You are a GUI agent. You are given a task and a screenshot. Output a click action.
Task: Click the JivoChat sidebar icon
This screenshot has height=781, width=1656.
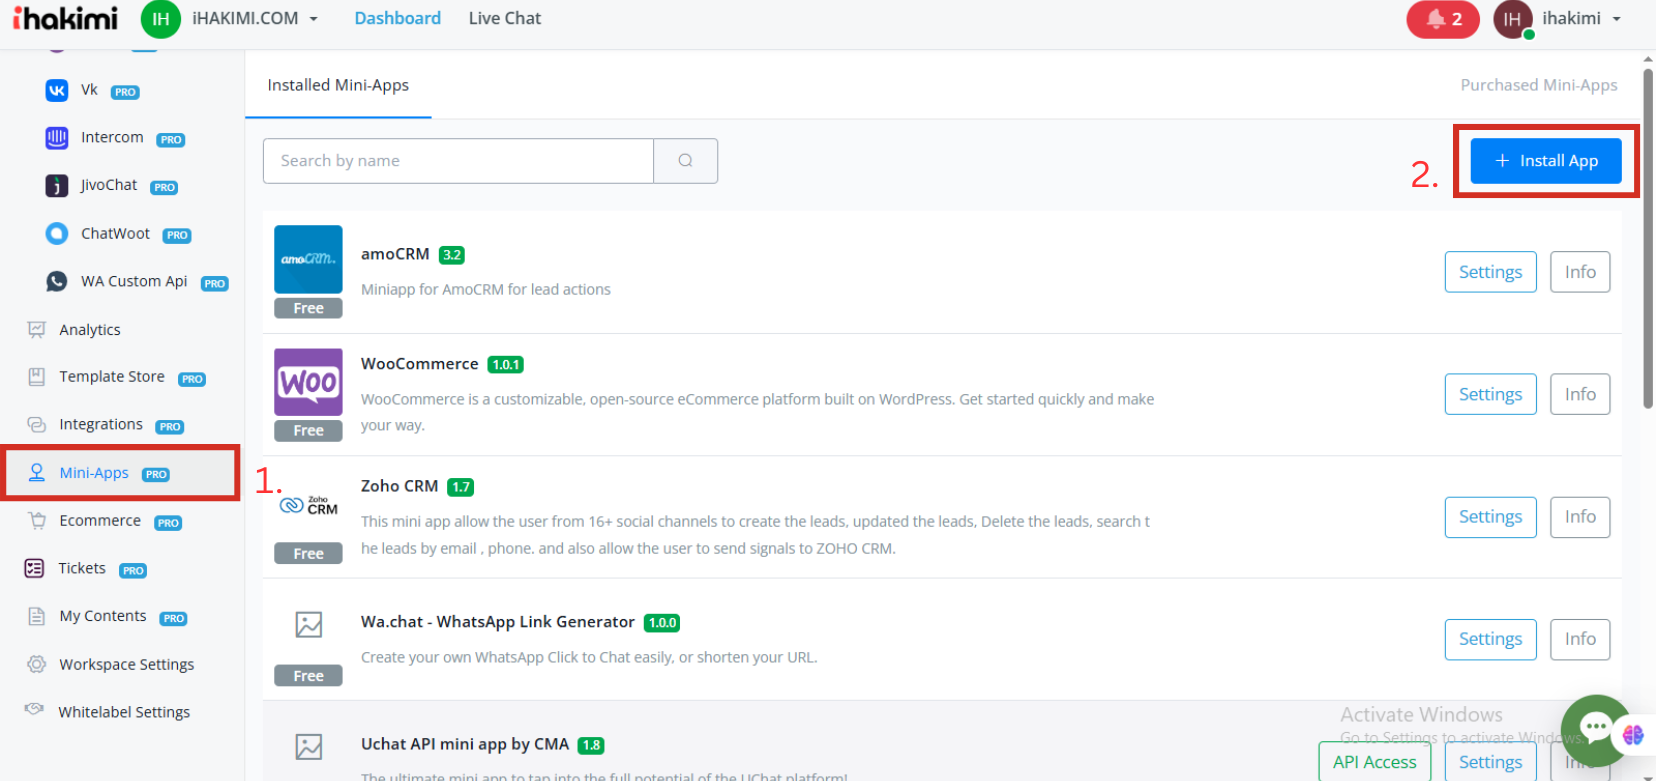click(x=57, y=186)
